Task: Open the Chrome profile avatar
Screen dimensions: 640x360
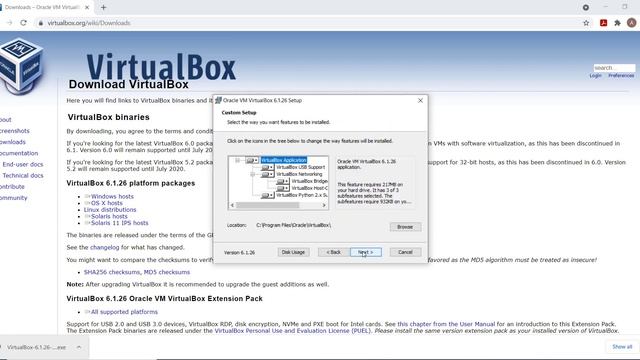Action: [631, 23]
